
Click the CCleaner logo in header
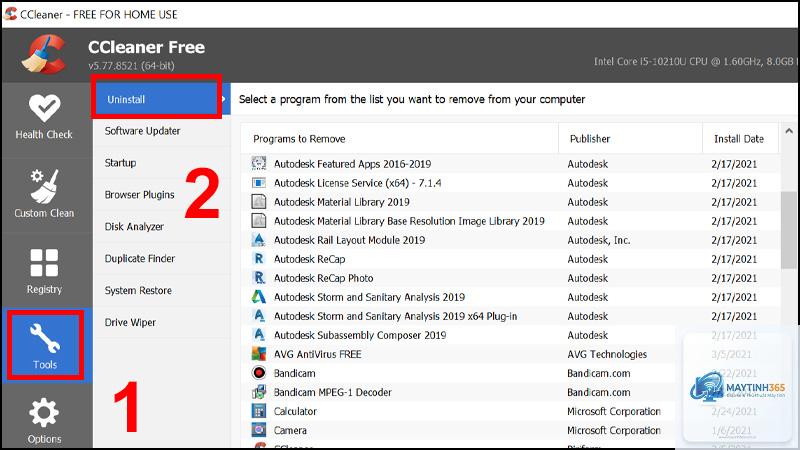44,55
